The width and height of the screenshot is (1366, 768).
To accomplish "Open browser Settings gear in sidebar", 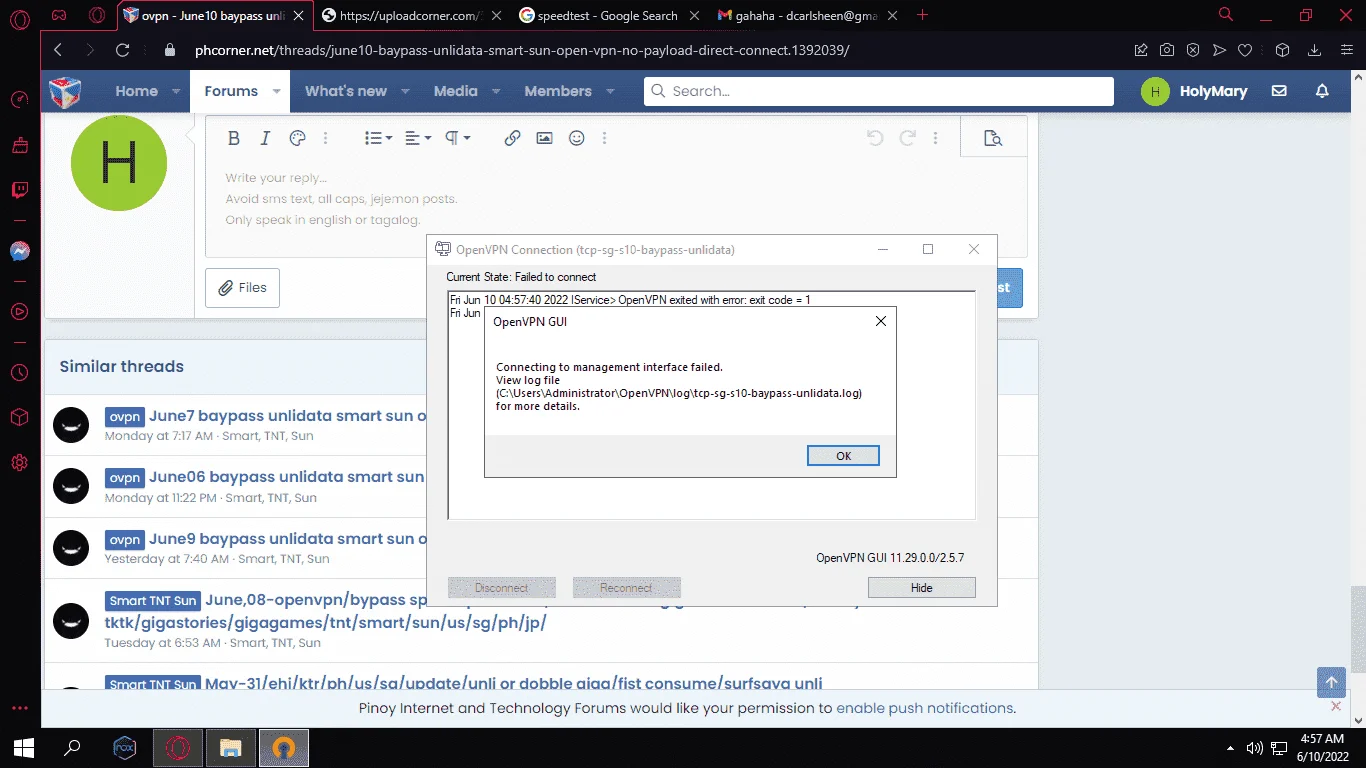I will click(20, 463).
